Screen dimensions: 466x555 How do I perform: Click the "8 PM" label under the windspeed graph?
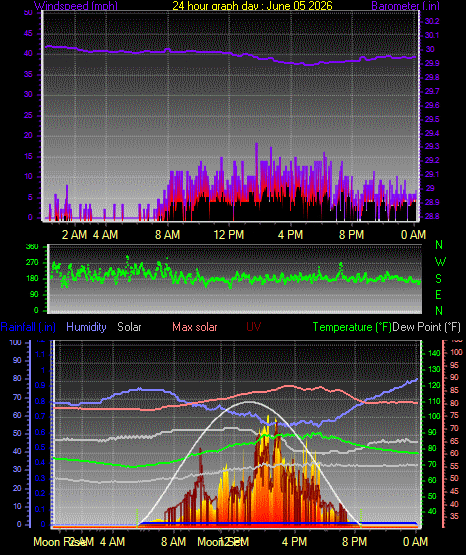(x=351, y=234)
